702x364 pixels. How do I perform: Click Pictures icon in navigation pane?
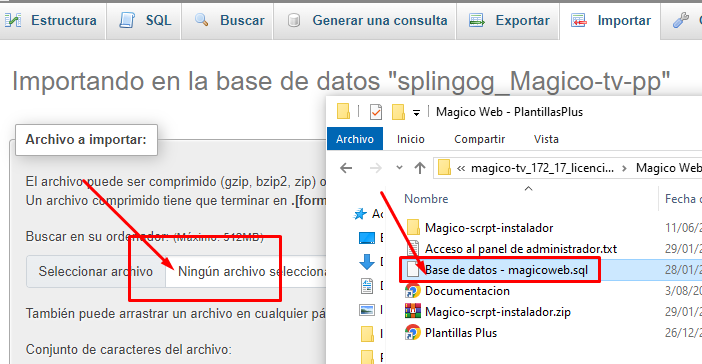pos(367,309)
